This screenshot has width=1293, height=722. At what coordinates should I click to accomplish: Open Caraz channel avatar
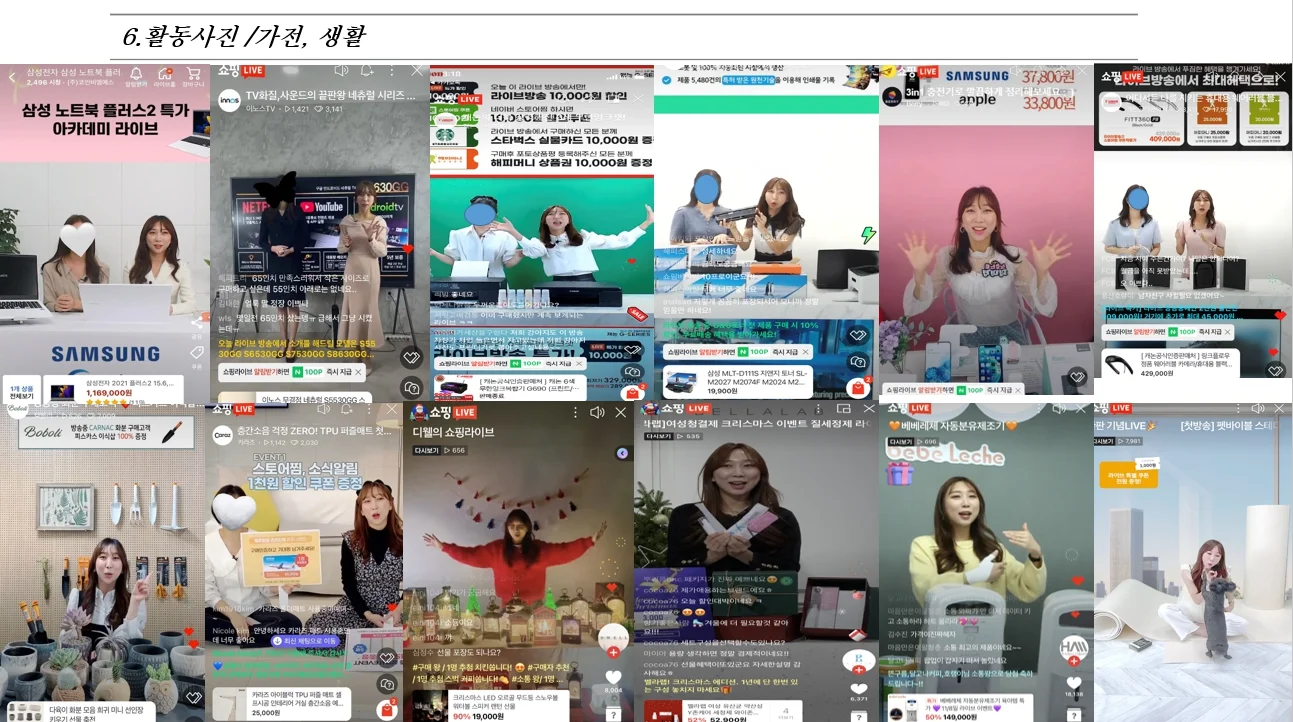[223, 436]
